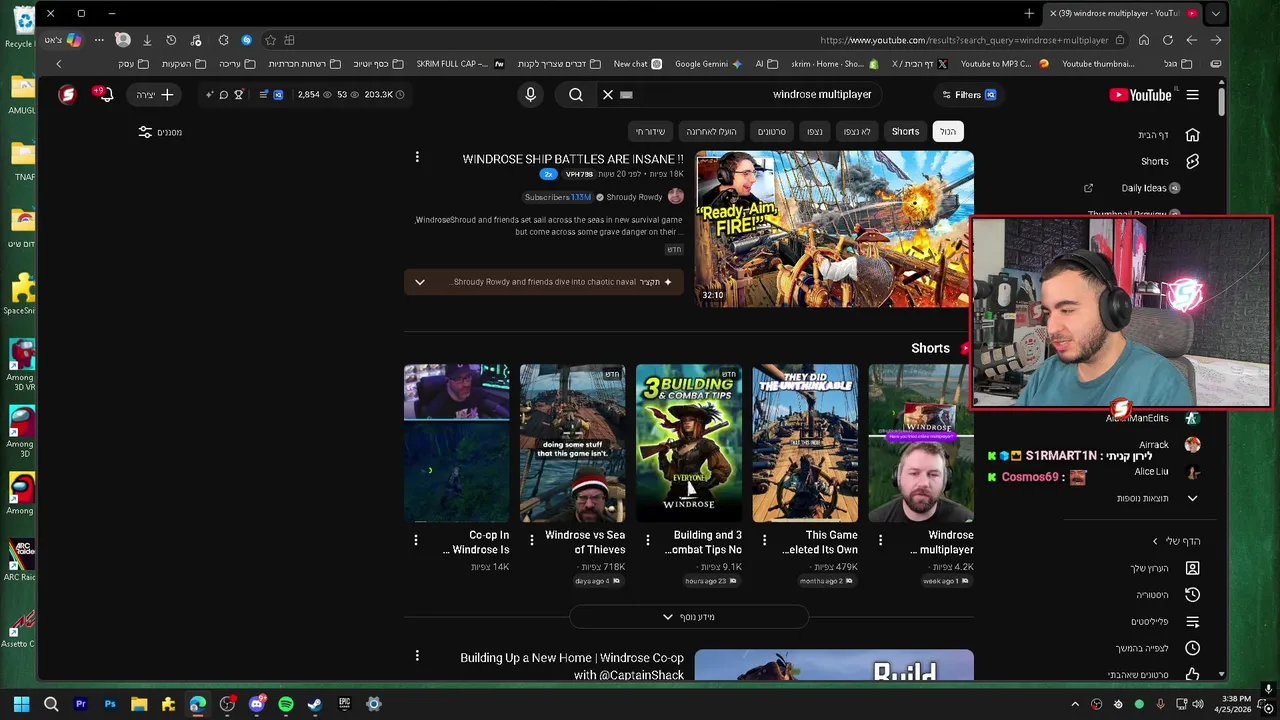The height and width of the screenshot is (720, 1280).
Task: Open the browser tab list dropdown
Action: (1215, 13)
